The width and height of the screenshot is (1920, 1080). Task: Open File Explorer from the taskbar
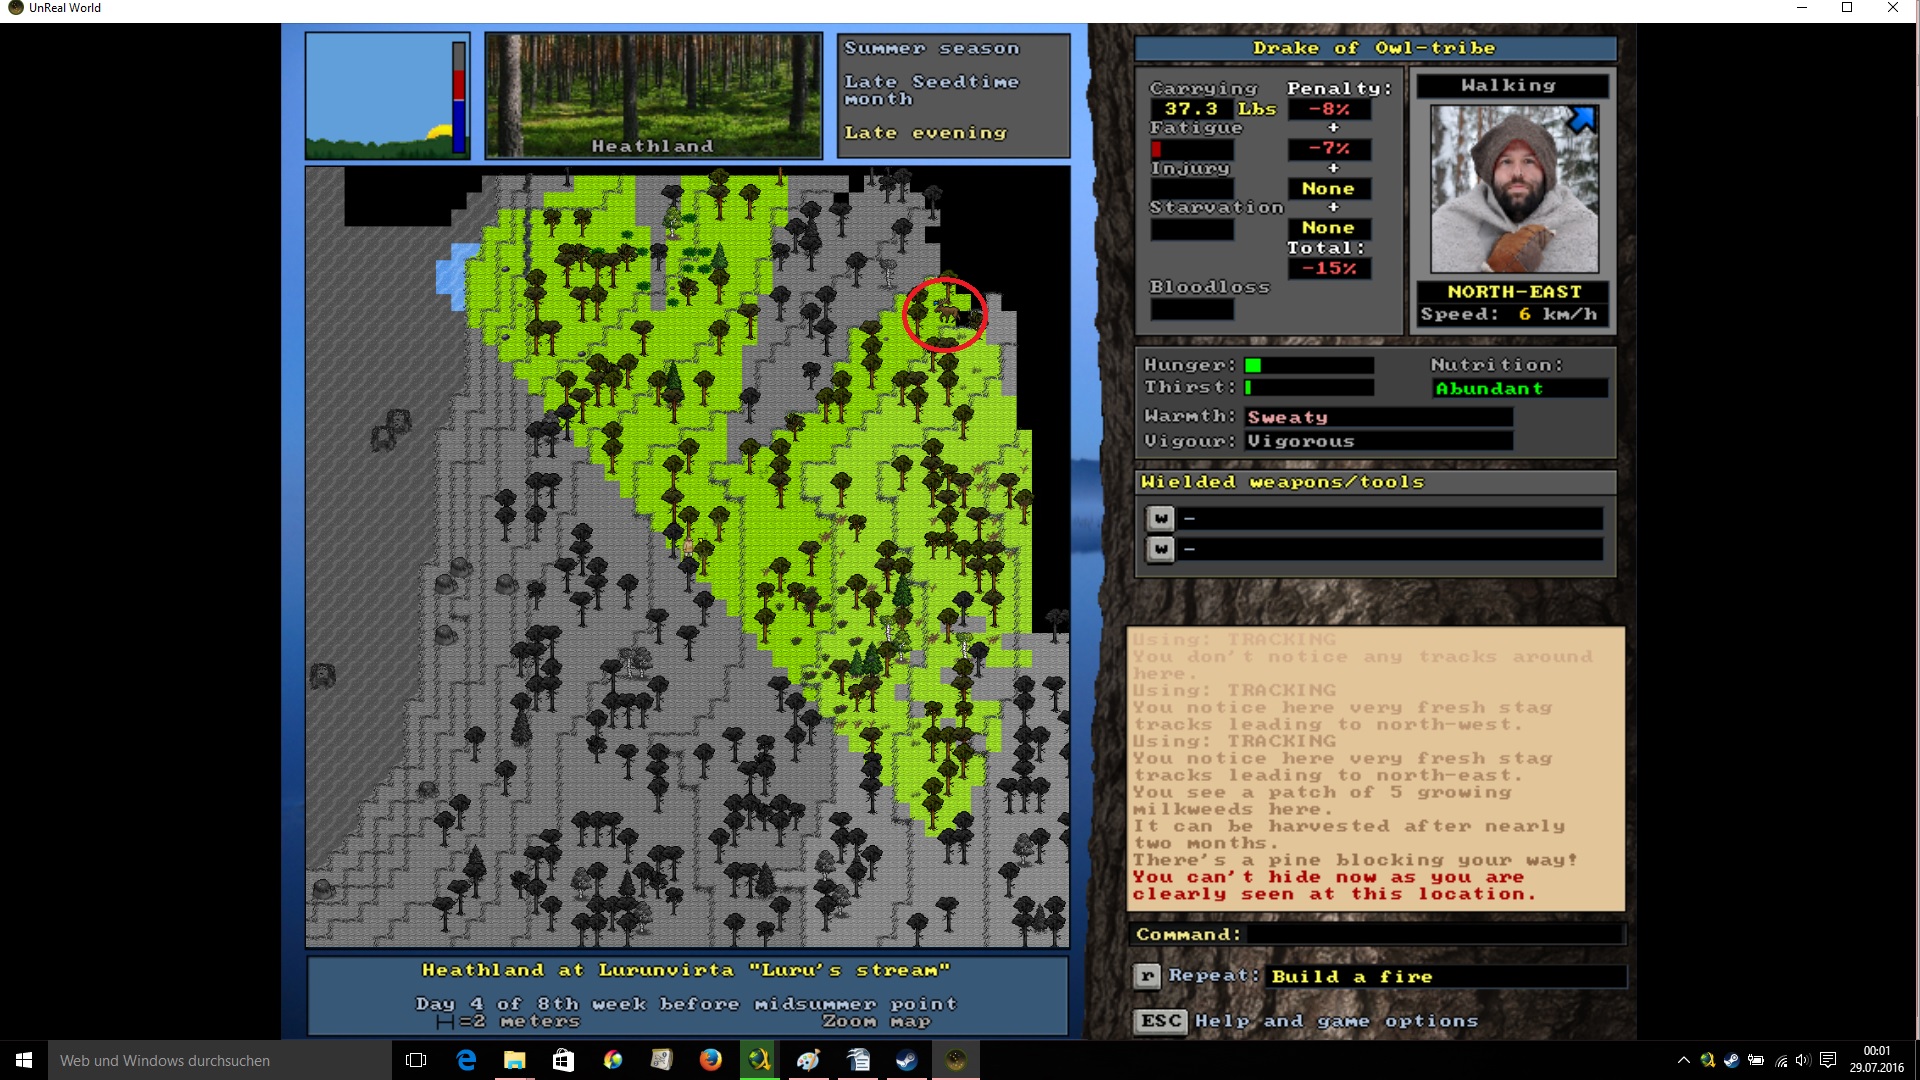[514, 1060]
